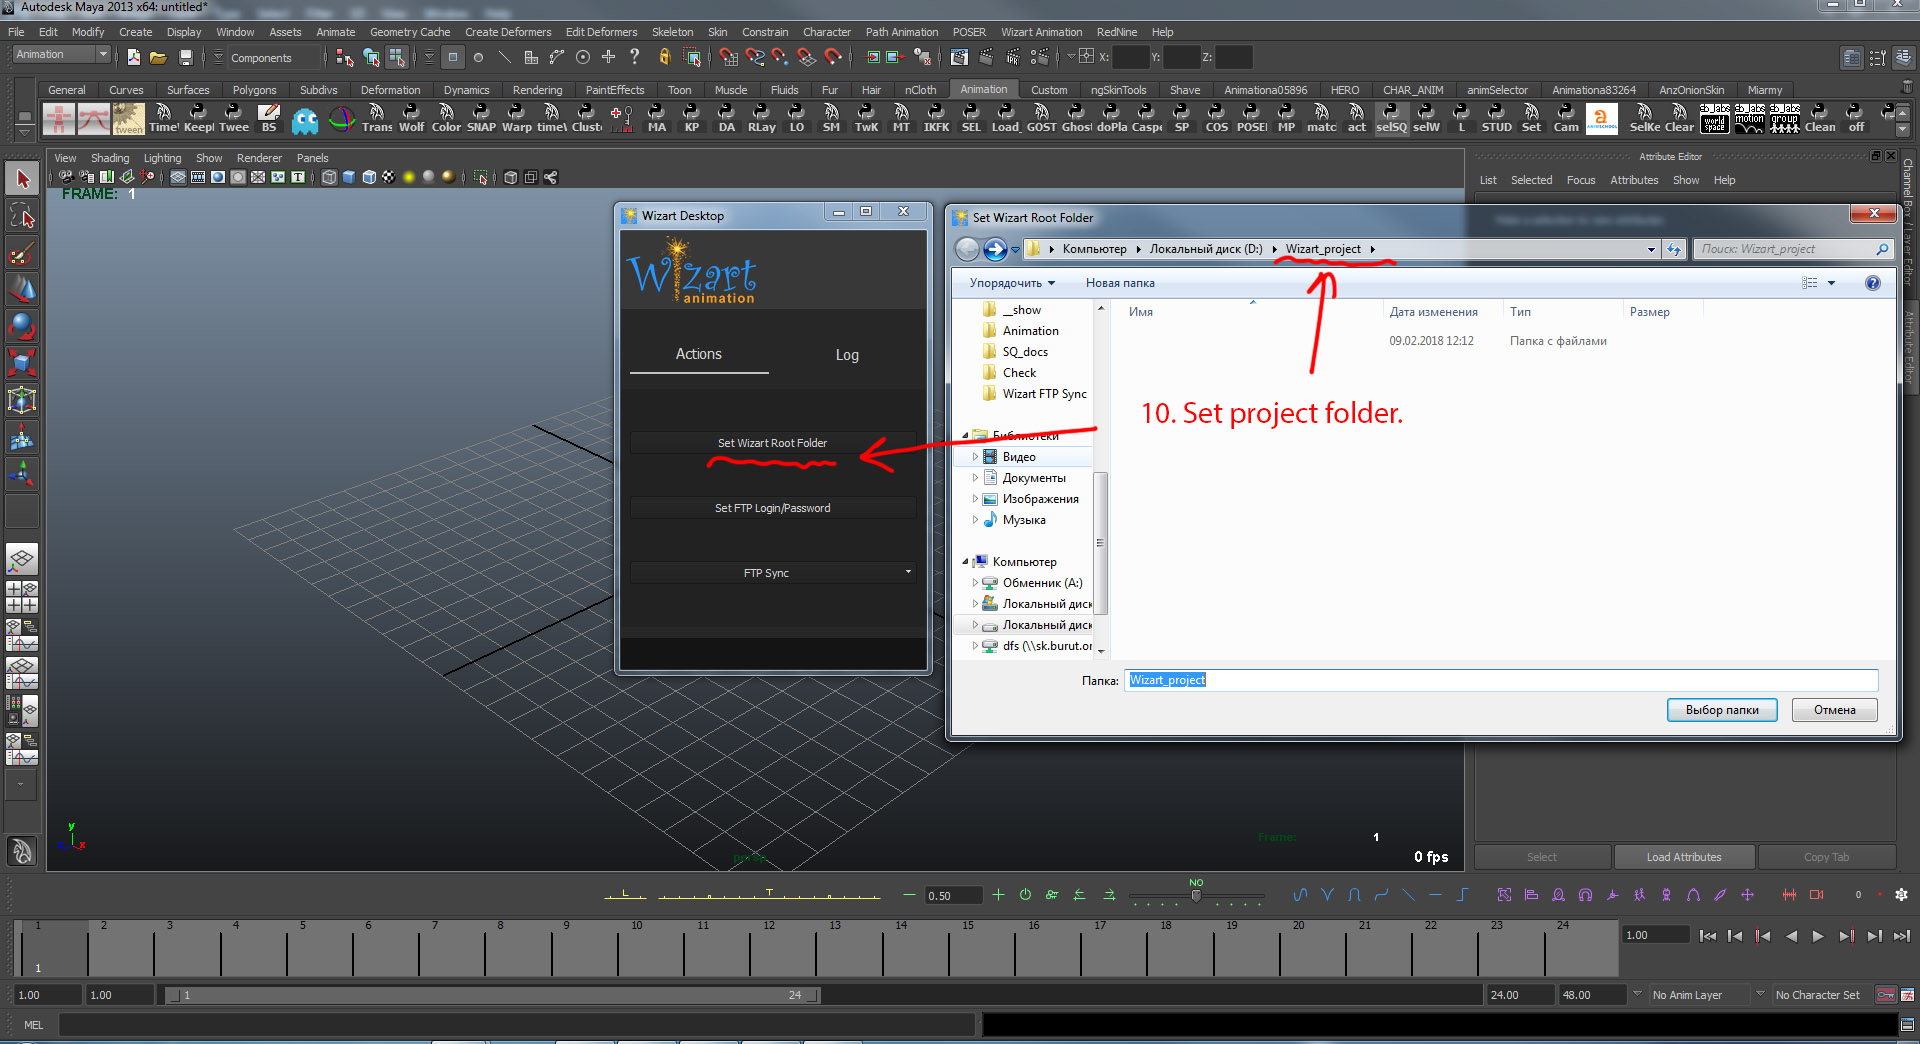
Task: Click the Выбор папки button
Action: [x=1721, y=710]
